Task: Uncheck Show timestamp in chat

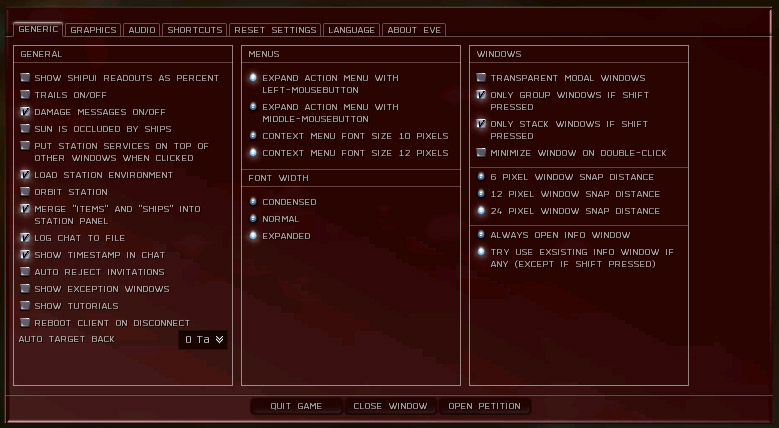Action: [x=25, y=255]
